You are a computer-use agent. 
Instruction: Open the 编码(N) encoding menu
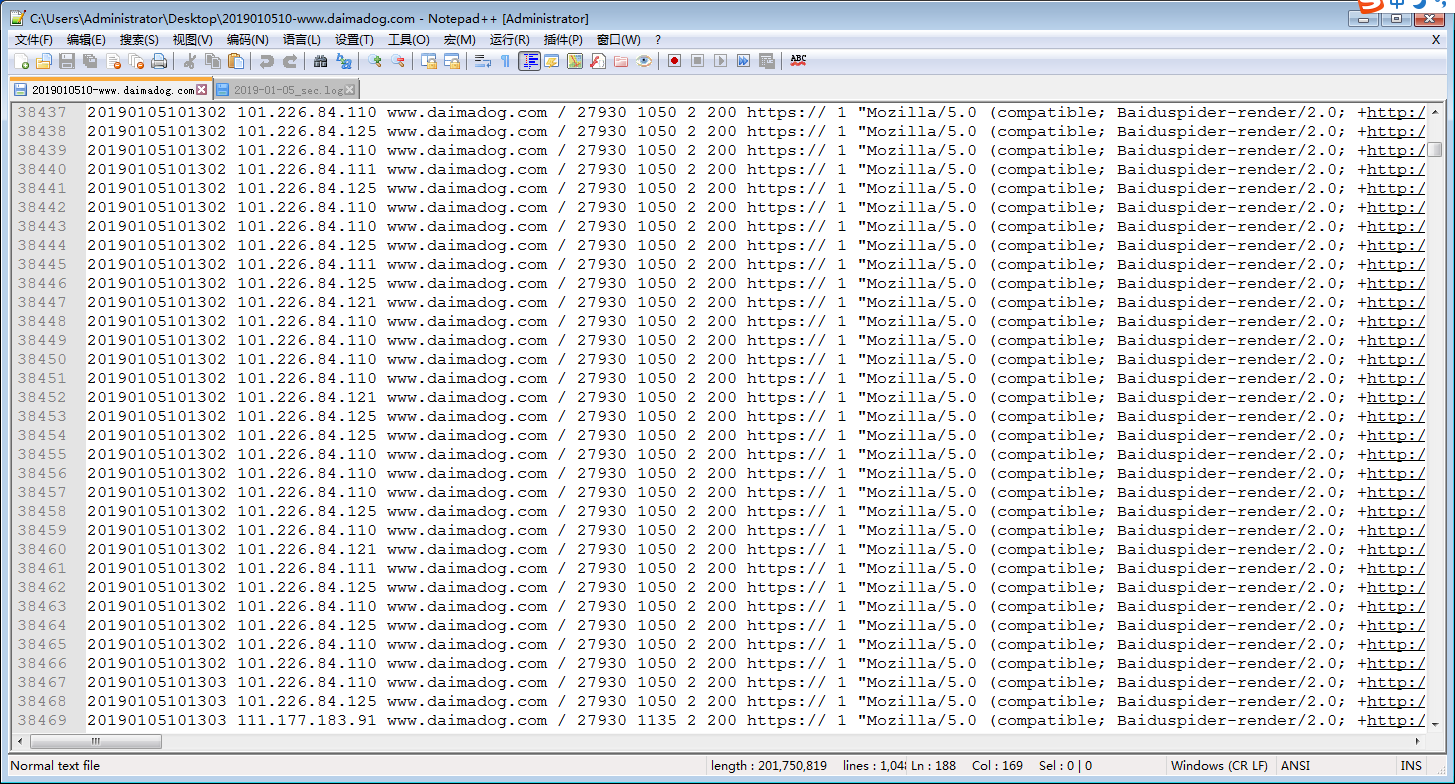click(247, 40)
